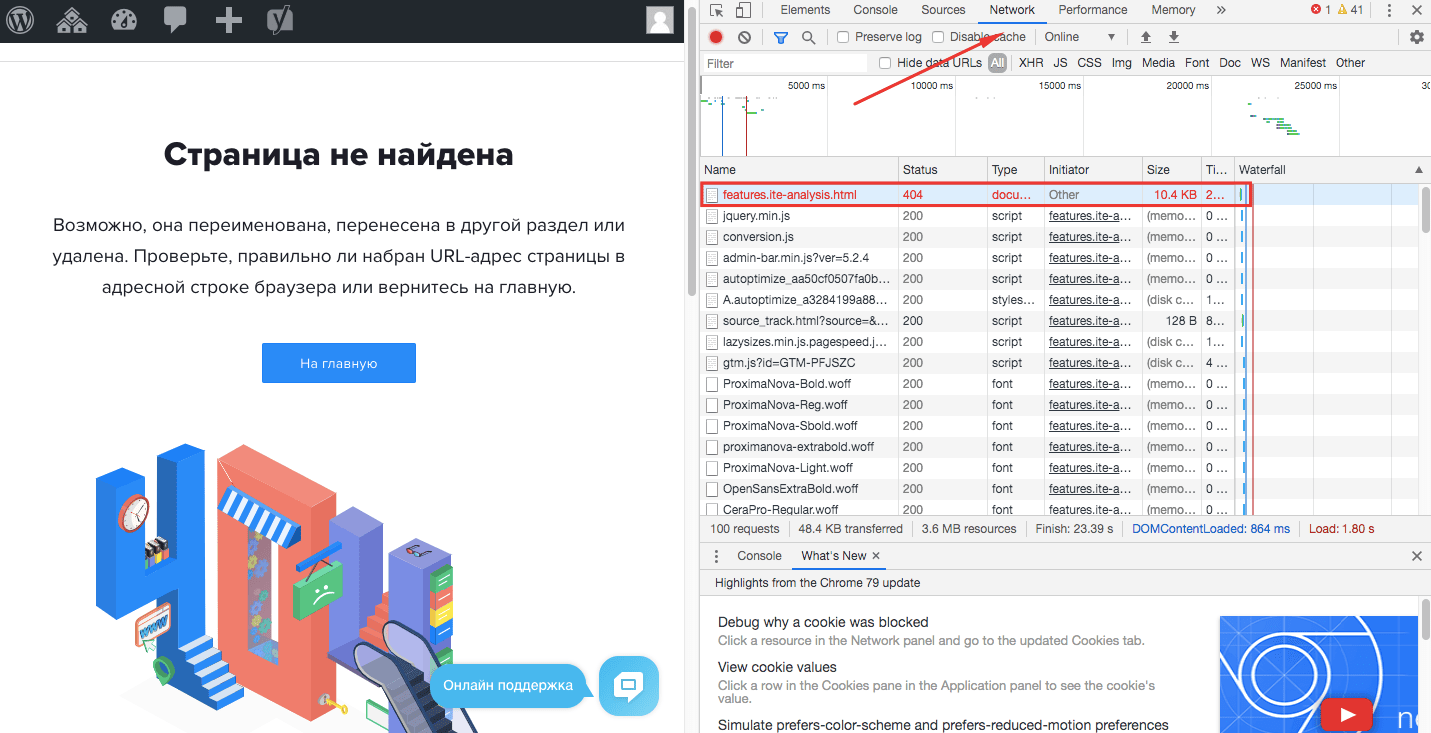Viewport: 1431px width, 733px height.
Task: Toggle the network filter funnel icon
Action: click(781, 37)
